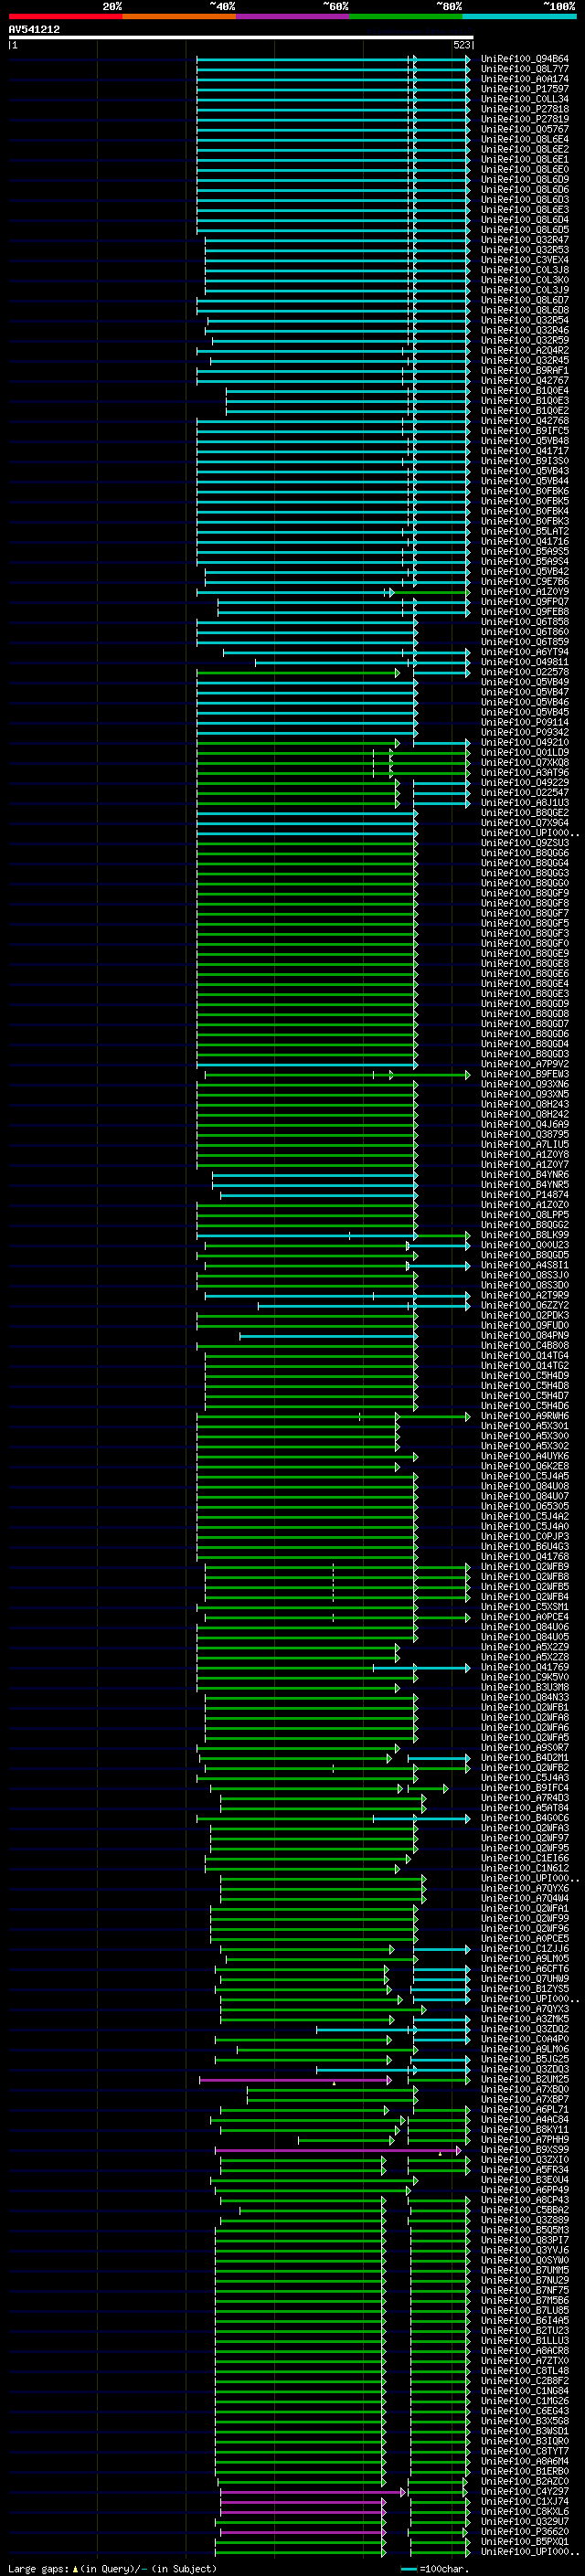585x2576 pixels.
Task: Select the UniRef100_B8QGF9 label
Action: coord(525,893)
